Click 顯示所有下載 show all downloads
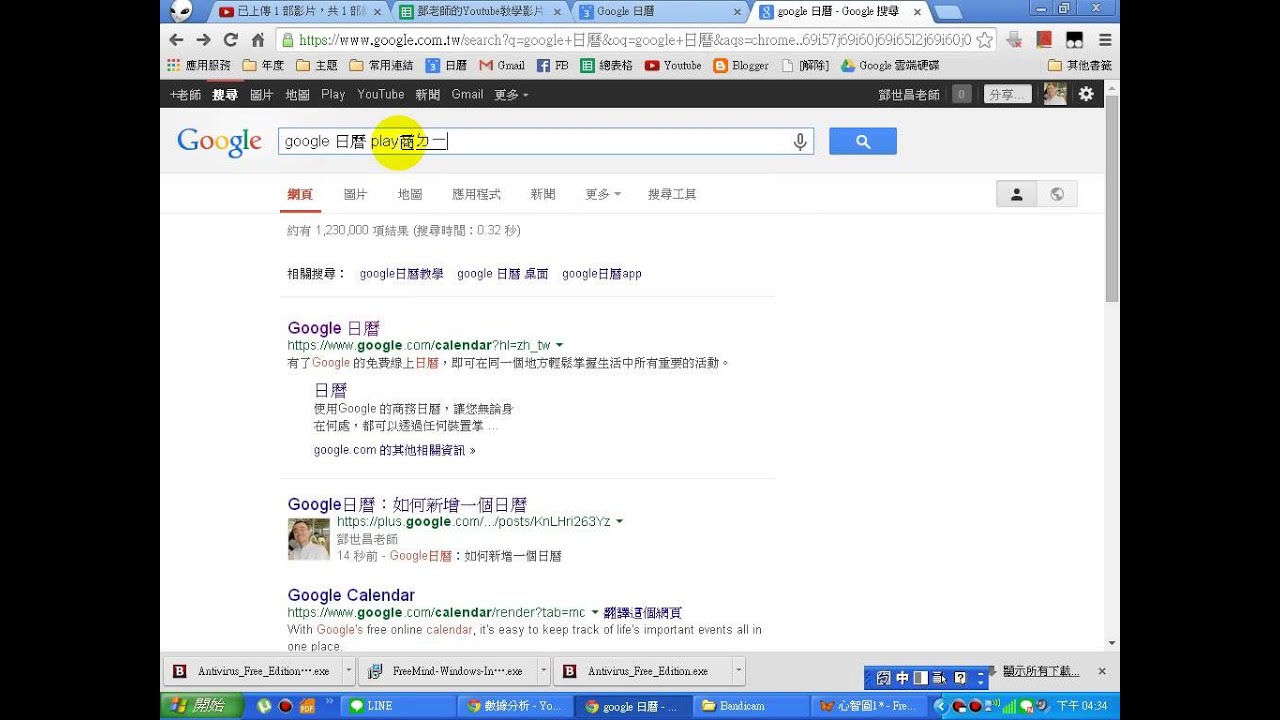 click(x=1041, y=671)
